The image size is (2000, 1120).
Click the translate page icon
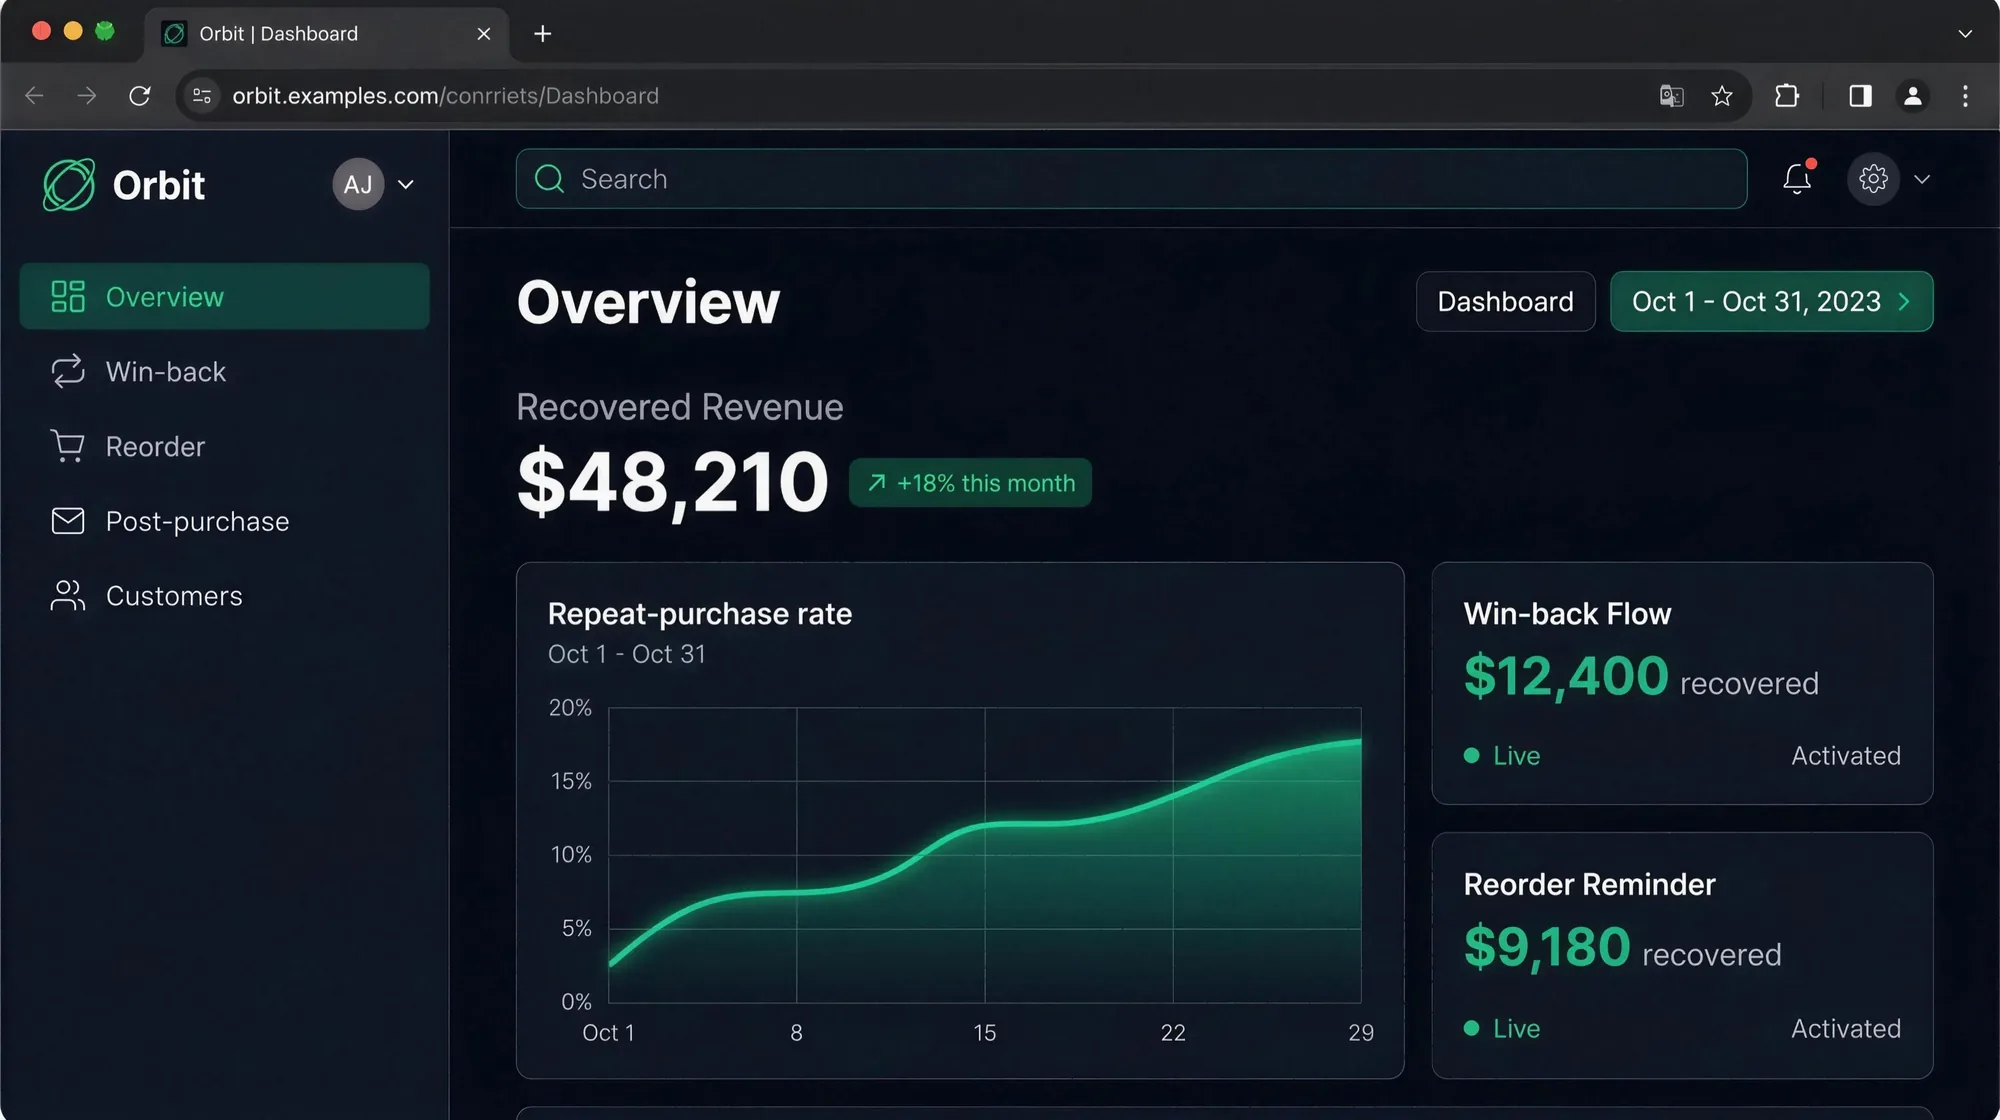click(1671, 96)
